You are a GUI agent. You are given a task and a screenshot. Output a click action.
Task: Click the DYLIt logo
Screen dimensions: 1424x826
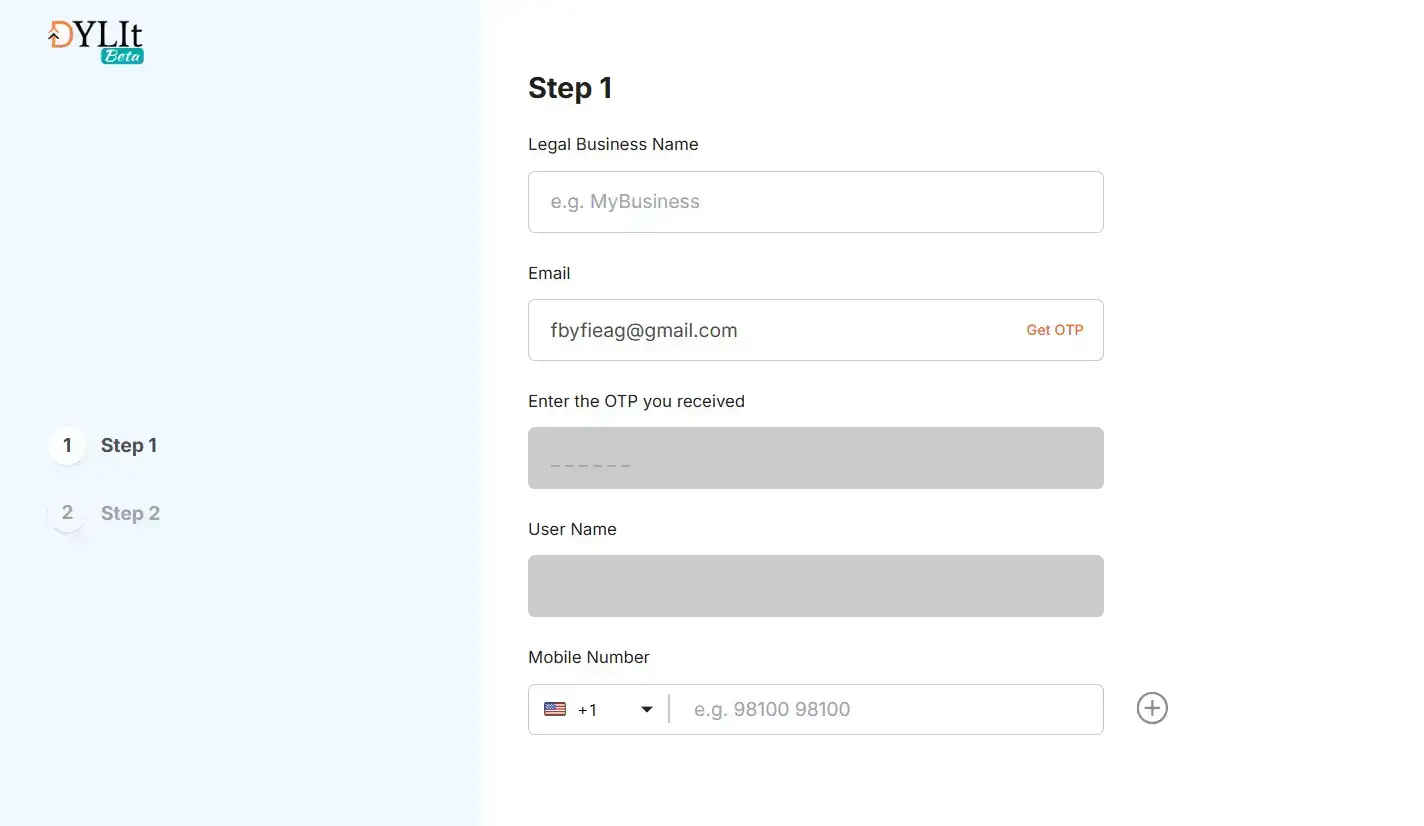pyautogui.click(x=90, y=36)
